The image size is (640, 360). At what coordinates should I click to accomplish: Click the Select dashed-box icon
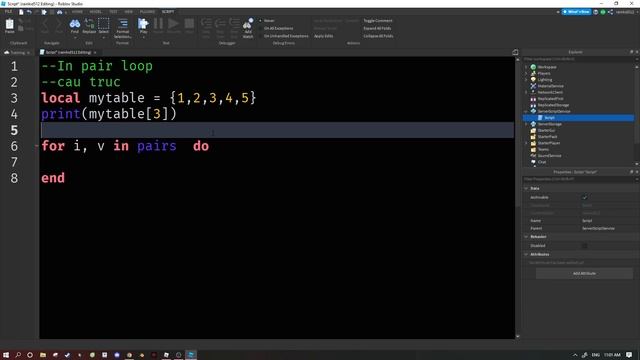pos(104,25)
